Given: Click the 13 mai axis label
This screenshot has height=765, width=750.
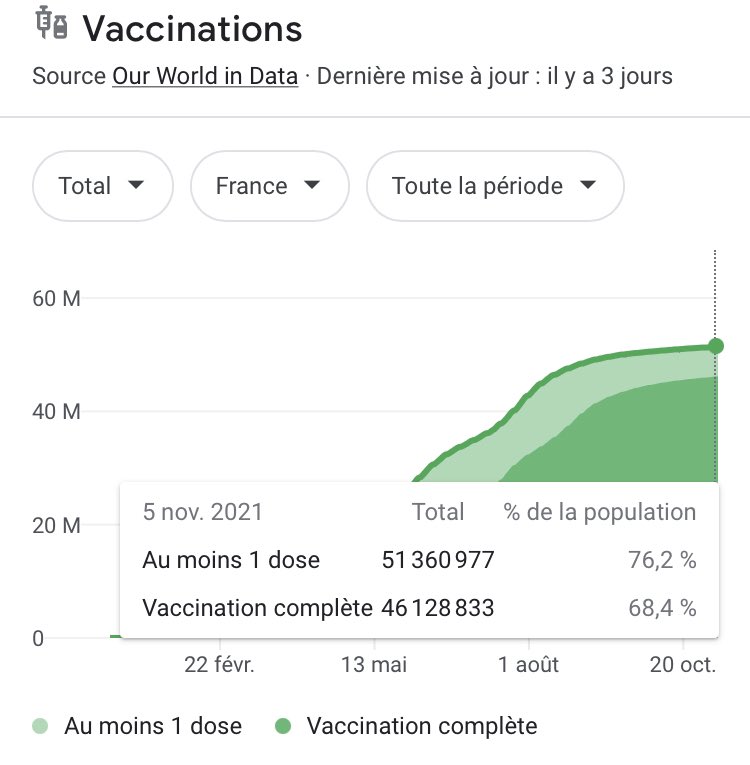Looking at the screenshot, I should point(374,664).
